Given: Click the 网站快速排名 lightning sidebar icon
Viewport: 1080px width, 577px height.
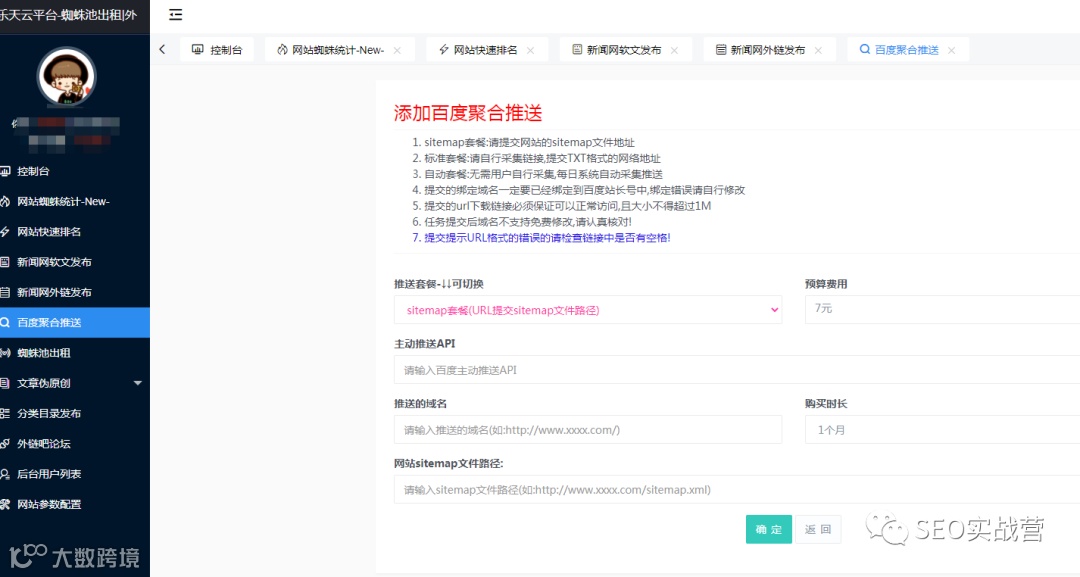Looking at the screenshot, I should point(5,232).
